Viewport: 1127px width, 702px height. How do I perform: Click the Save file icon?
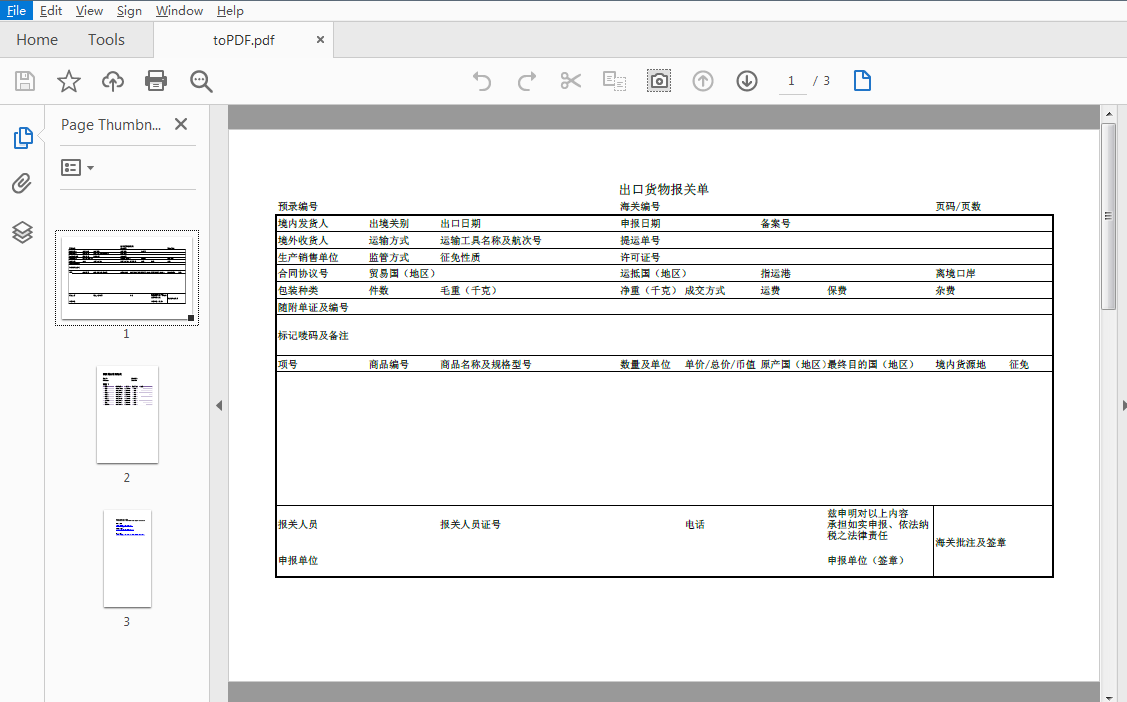click(25, 81)
